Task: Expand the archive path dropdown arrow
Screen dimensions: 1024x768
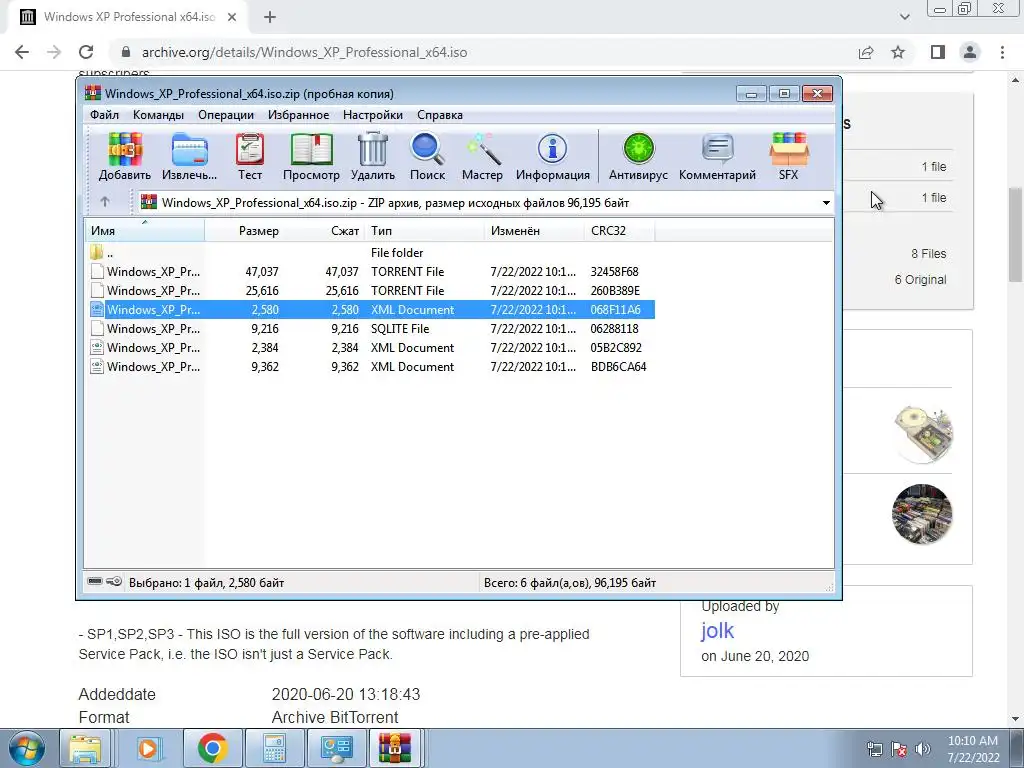Action: pyautogui.click(x=825, y=202)
